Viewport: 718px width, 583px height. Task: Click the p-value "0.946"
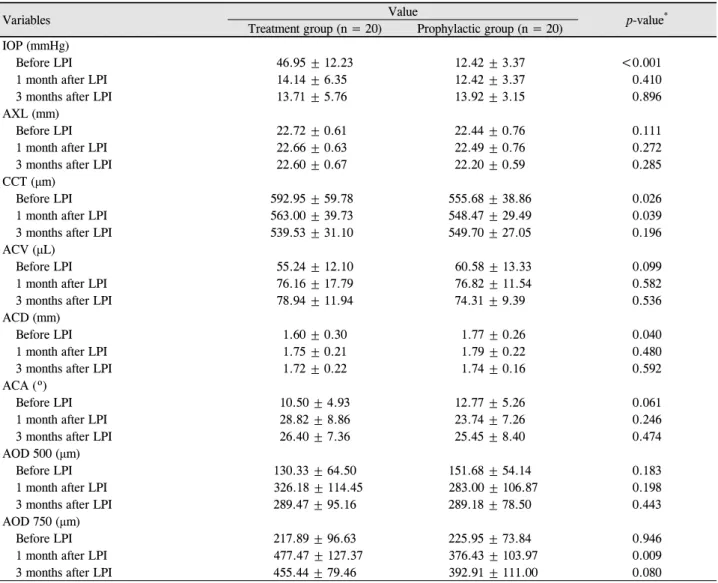point(647,539)
